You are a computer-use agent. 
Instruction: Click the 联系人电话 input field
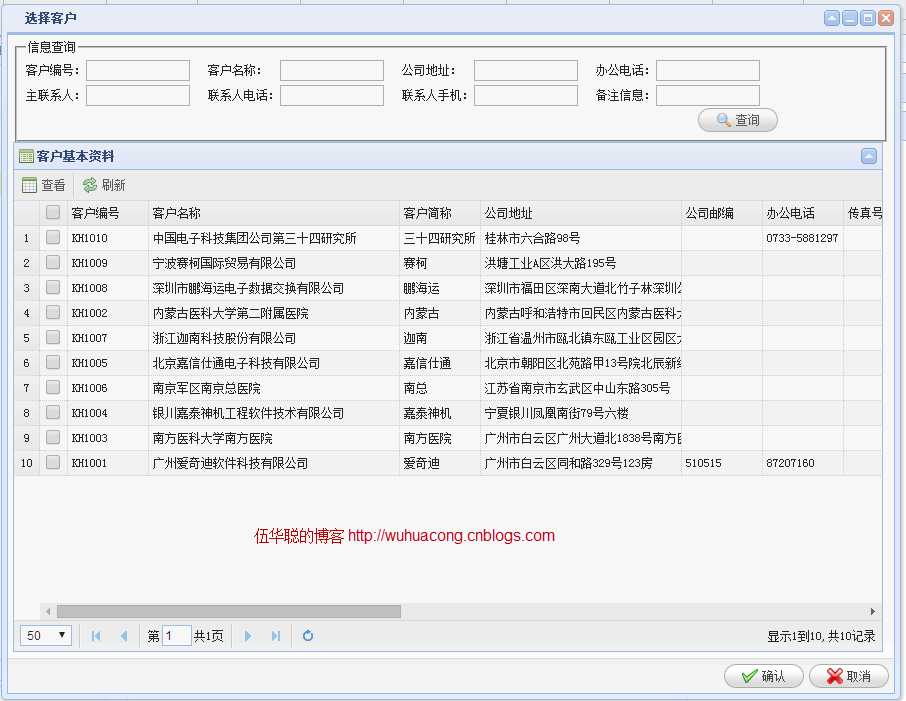click(332, 95)
